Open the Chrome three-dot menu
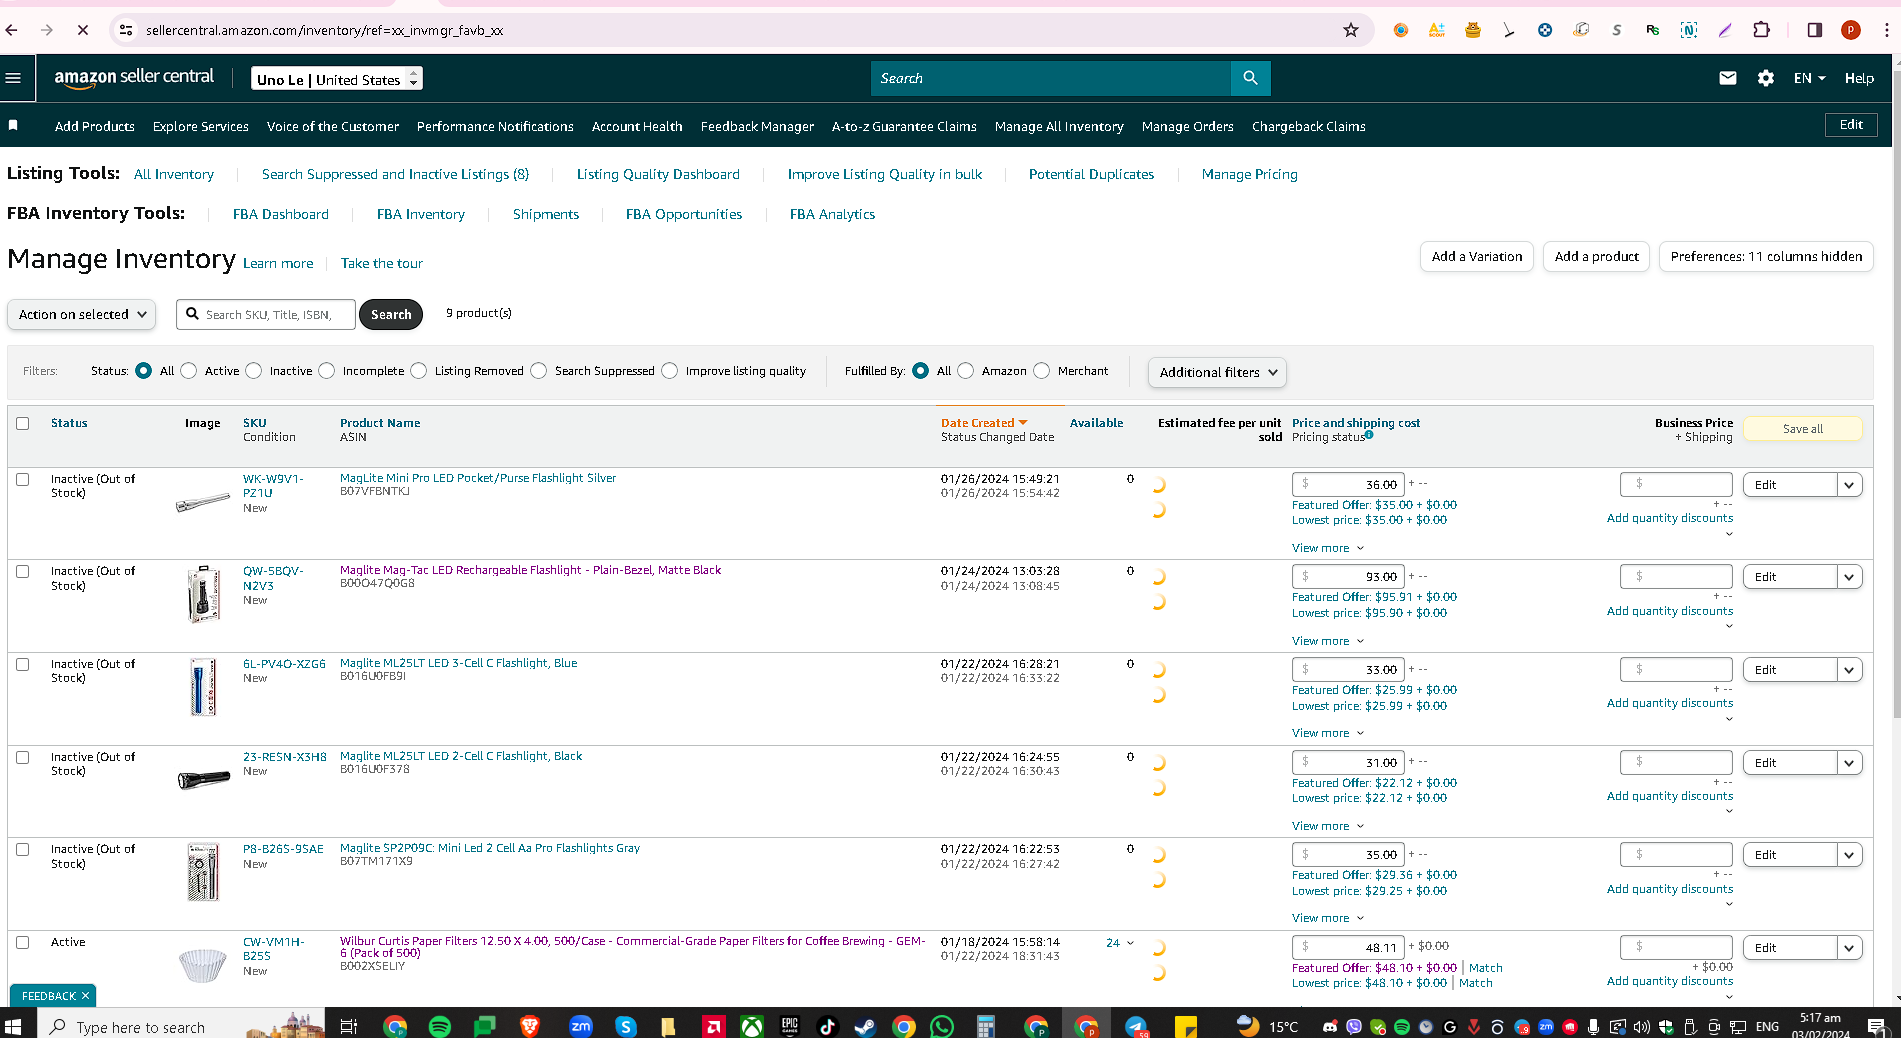Image resolution: width=1901 pixels, height=1038 pixels. click(1886, 30)
